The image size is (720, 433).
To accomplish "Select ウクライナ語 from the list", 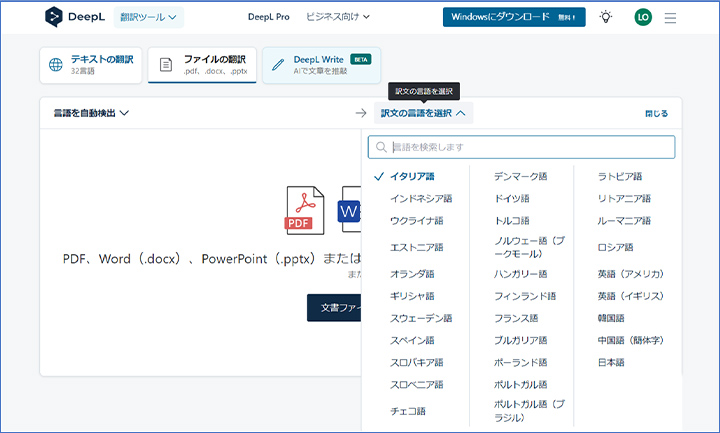I will [x=416, y=220].
